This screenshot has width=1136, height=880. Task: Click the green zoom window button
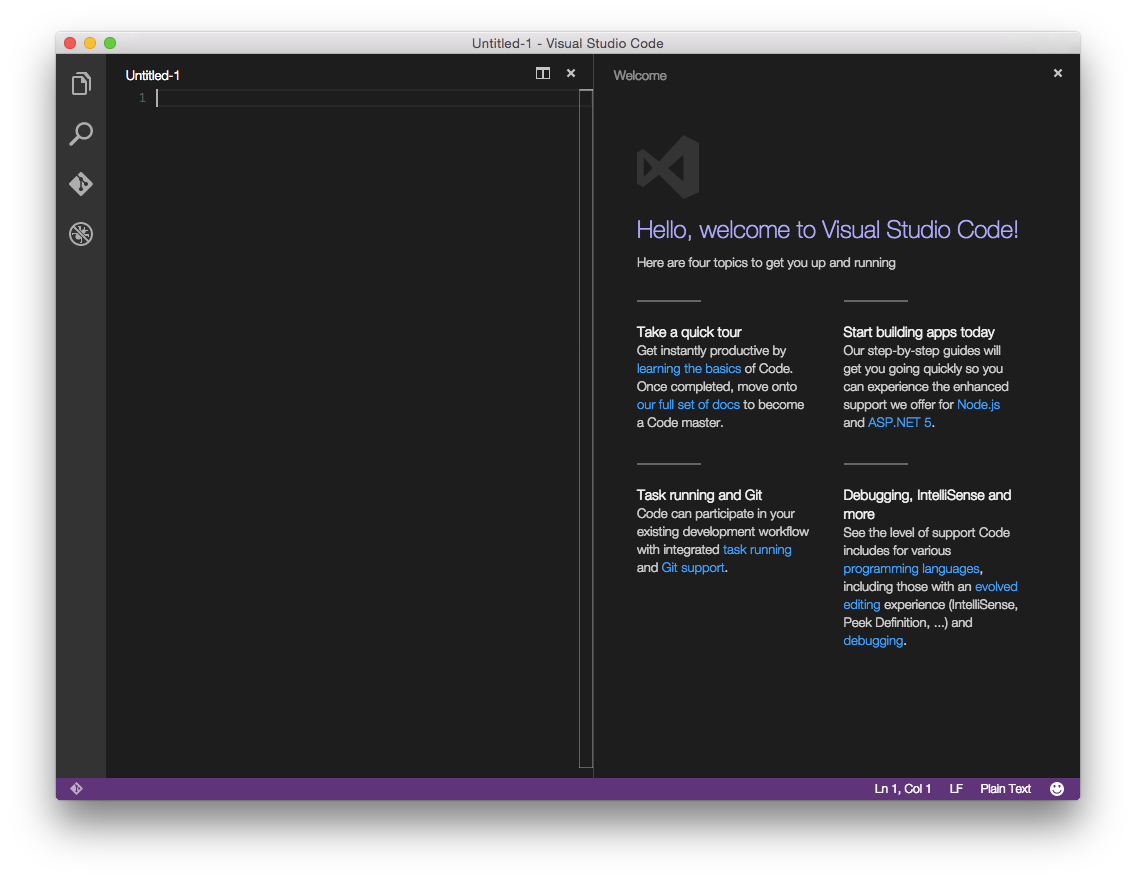110,43
